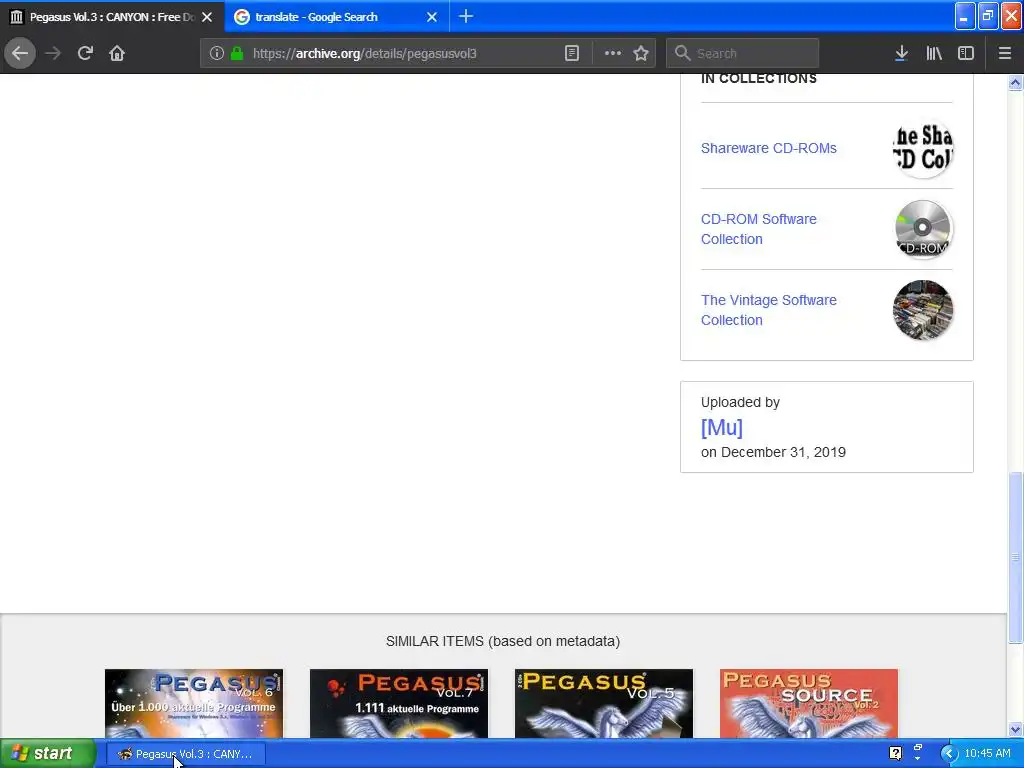
Task: Expand hidden tray icons with the arrow
Action: [x=948, y=754]
